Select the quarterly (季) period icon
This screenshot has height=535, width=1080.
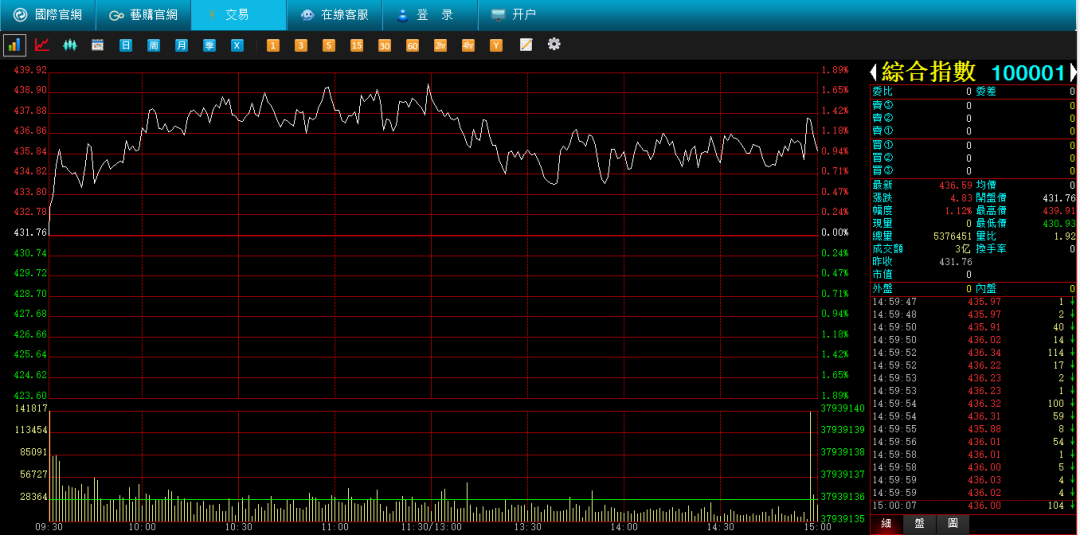click(x=209, y=45)
